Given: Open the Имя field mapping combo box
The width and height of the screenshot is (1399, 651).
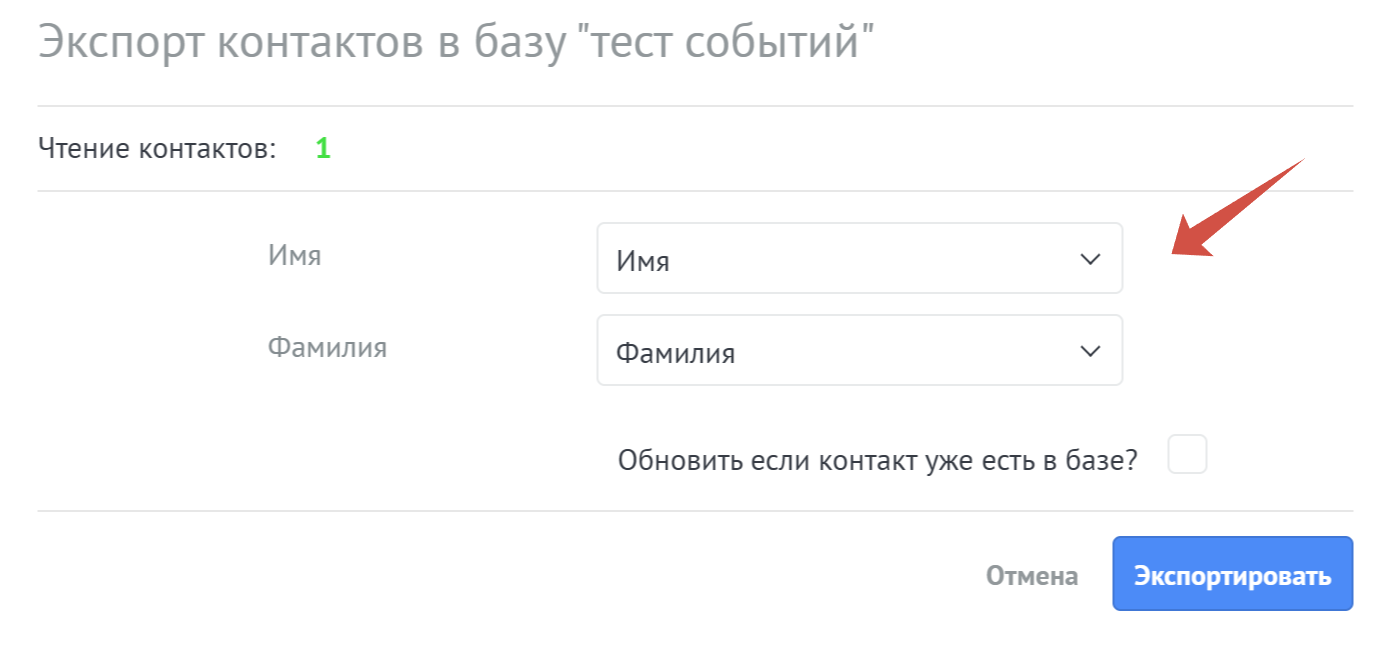Looking at the screenshot, I should tap(860, 258).
